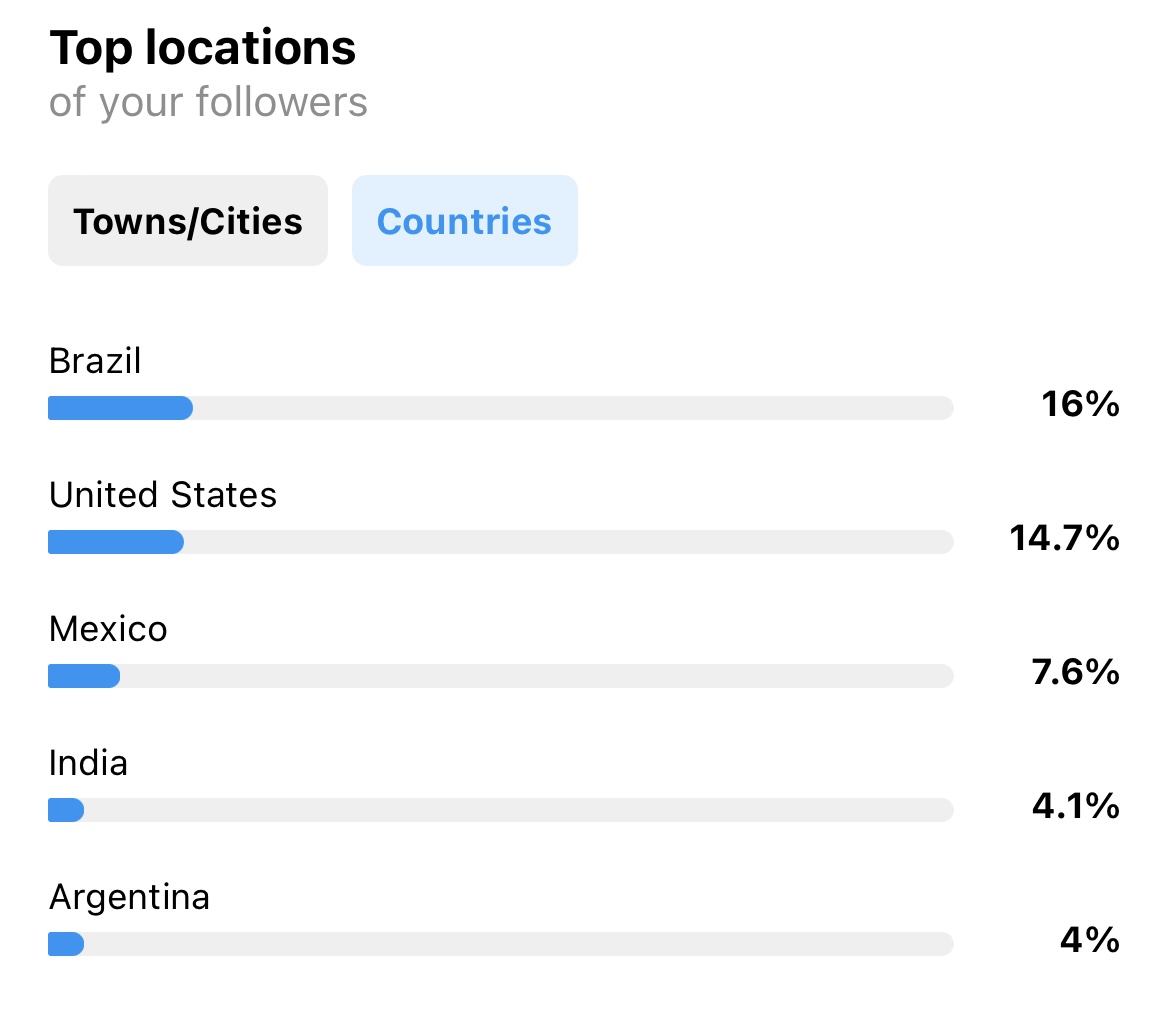
Task: Click the India blue progress bar
Action: (x=66, y=810)
